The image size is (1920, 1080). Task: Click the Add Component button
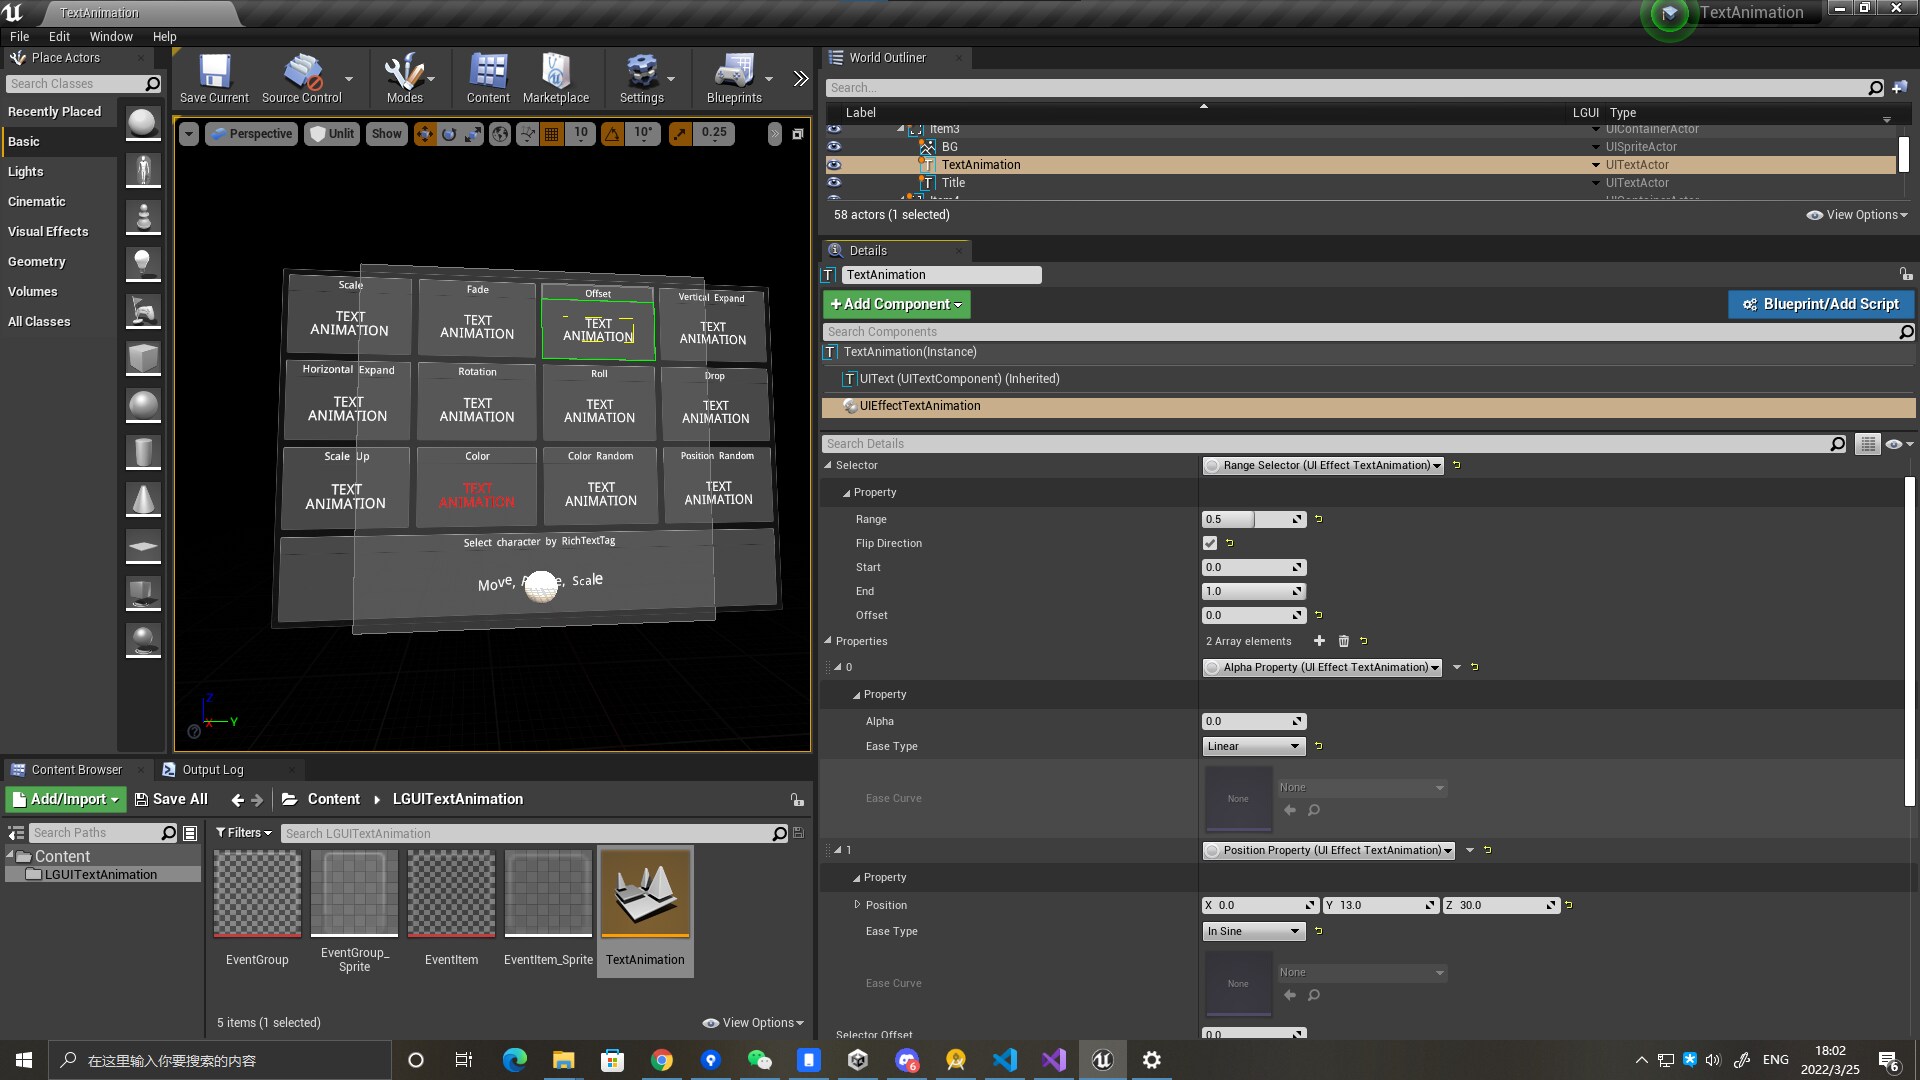895,304
